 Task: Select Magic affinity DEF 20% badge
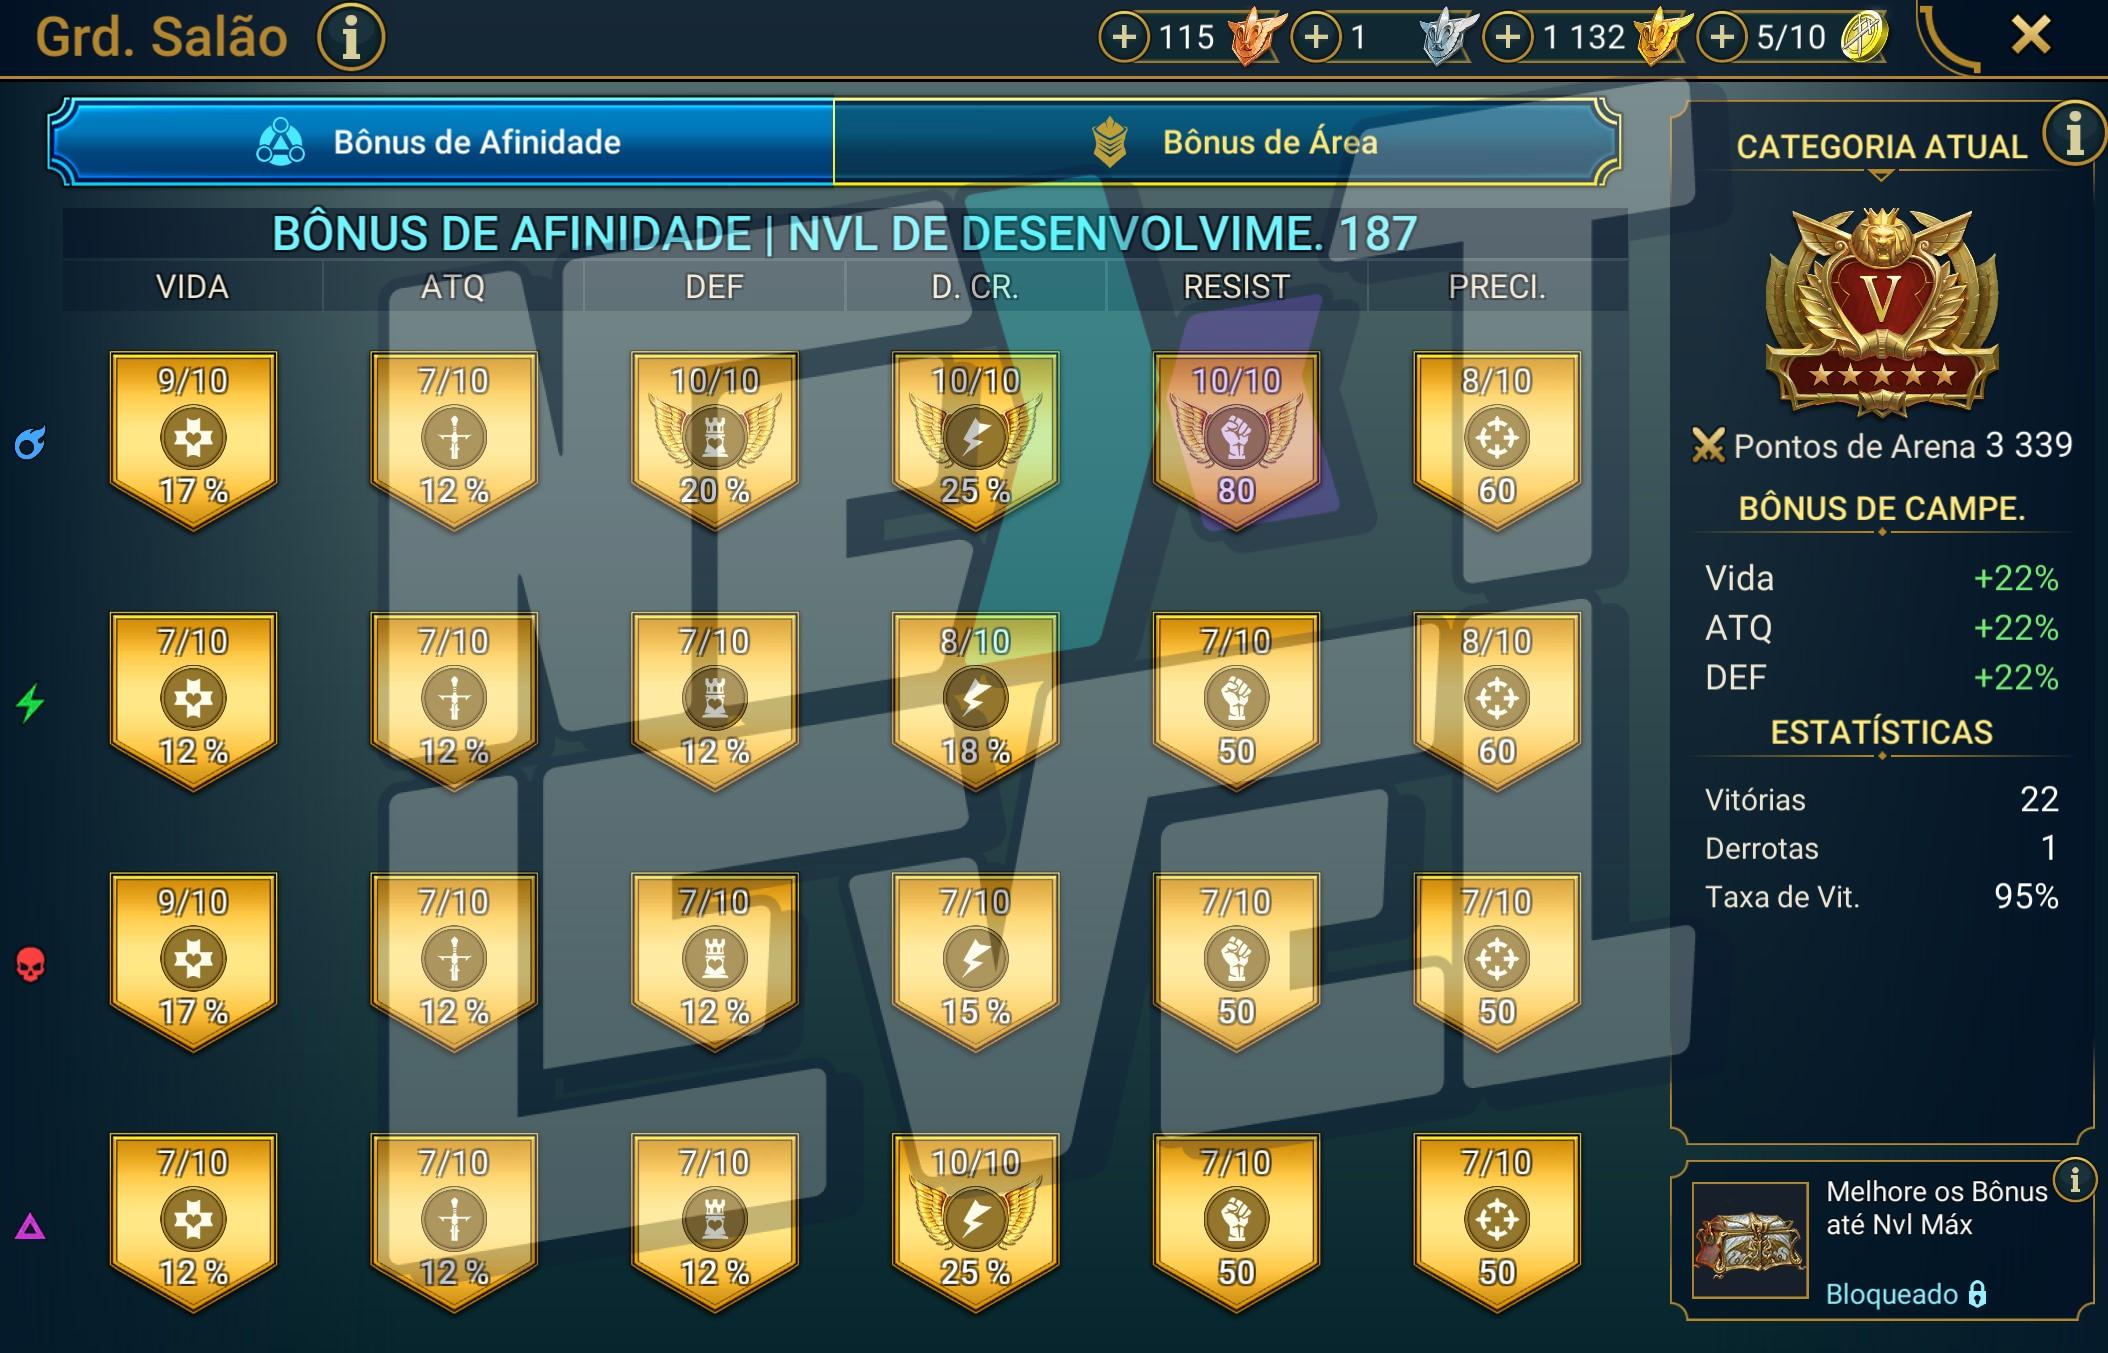click(x=715, y=439)
